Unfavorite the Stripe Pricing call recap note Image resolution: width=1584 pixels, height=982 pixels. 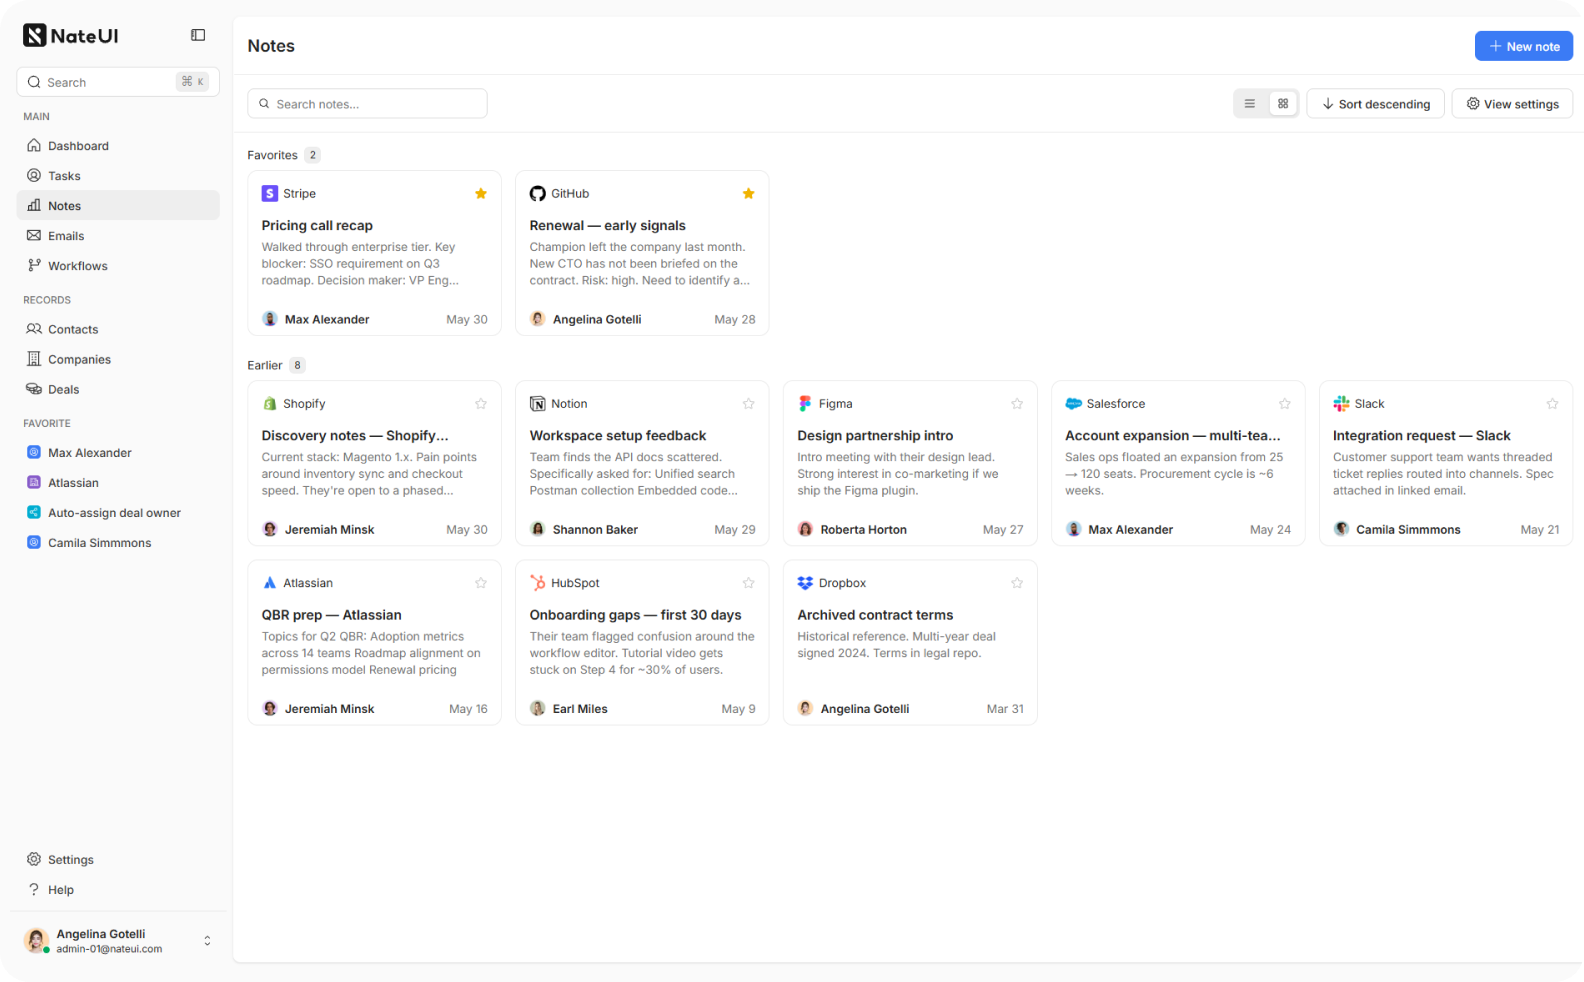point(481,194)
